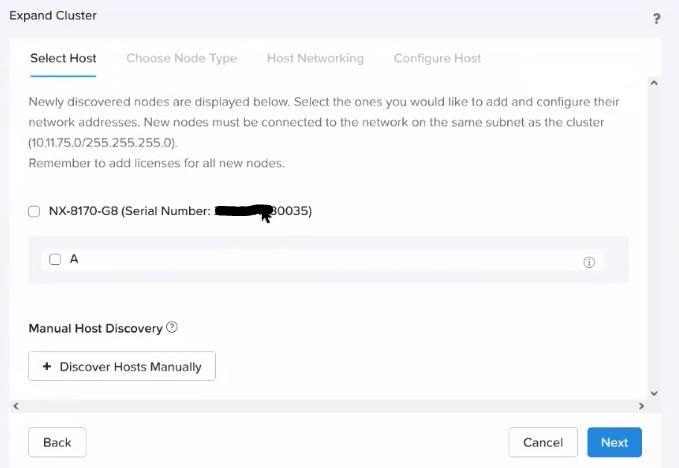
Task: Open the Manual Host Discovery help tooltip icon
Action: pyautogui.click(x=172, y=327)
